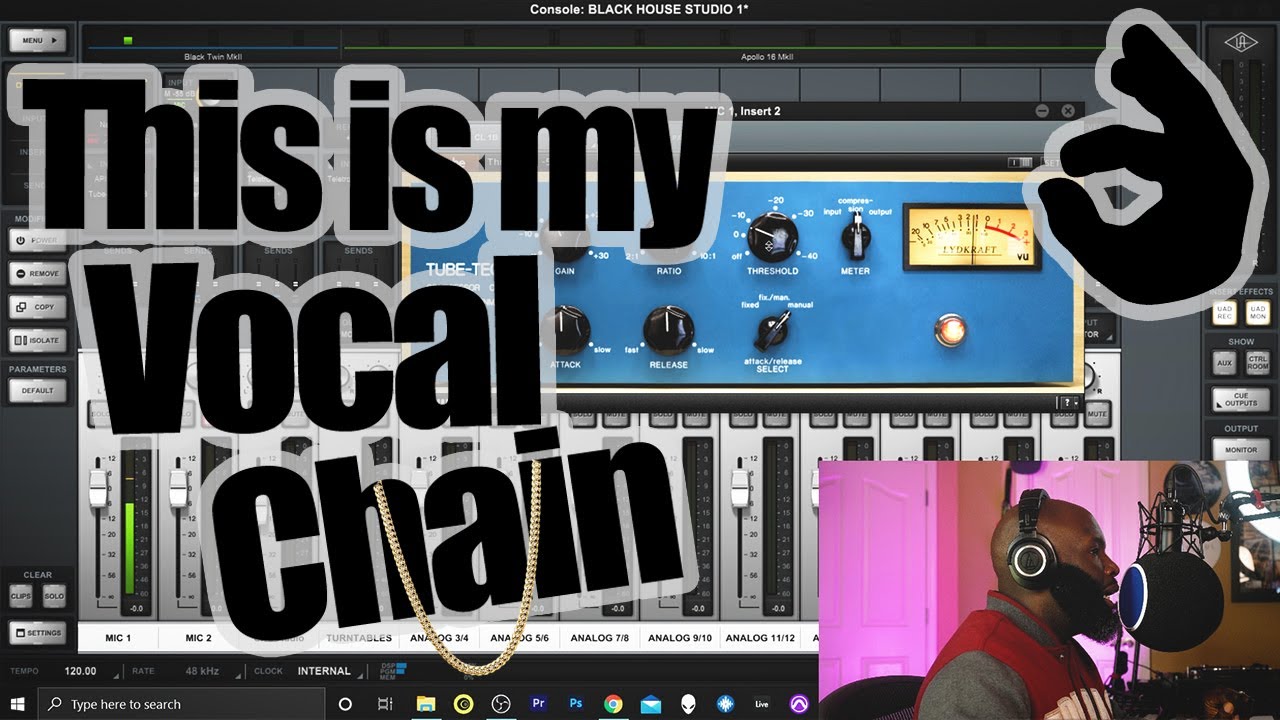Reset parameters with the DEFAULT button

[x=37, y=391]
